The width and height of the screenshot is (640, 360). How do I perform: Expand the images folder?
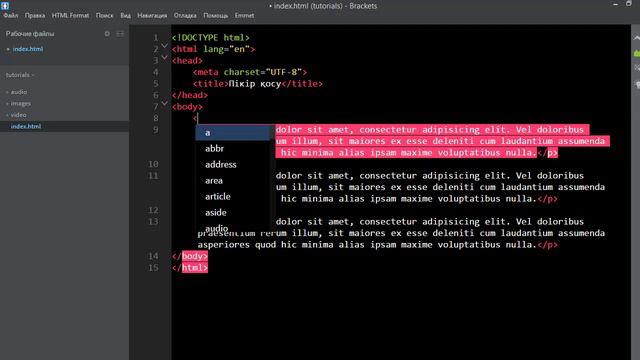pyautogui.click(x=20, y=103)
